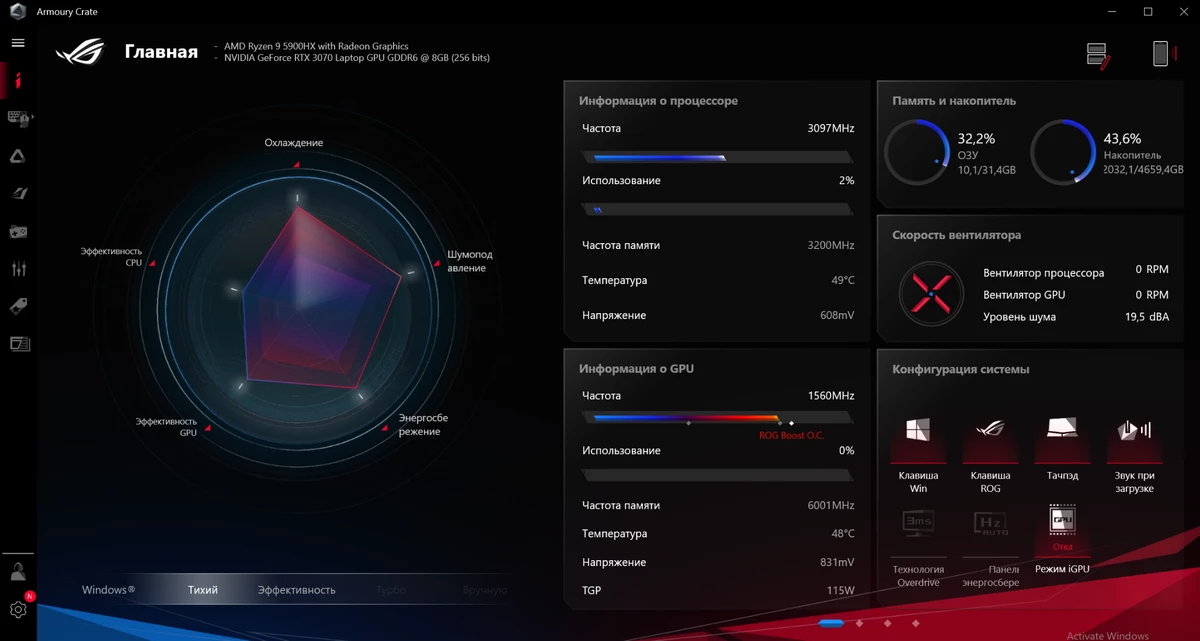Click the ОЗУ 32,2% ring gauge
The height and width of the screenshot is (641, 1200).
(x=917, y=153)
